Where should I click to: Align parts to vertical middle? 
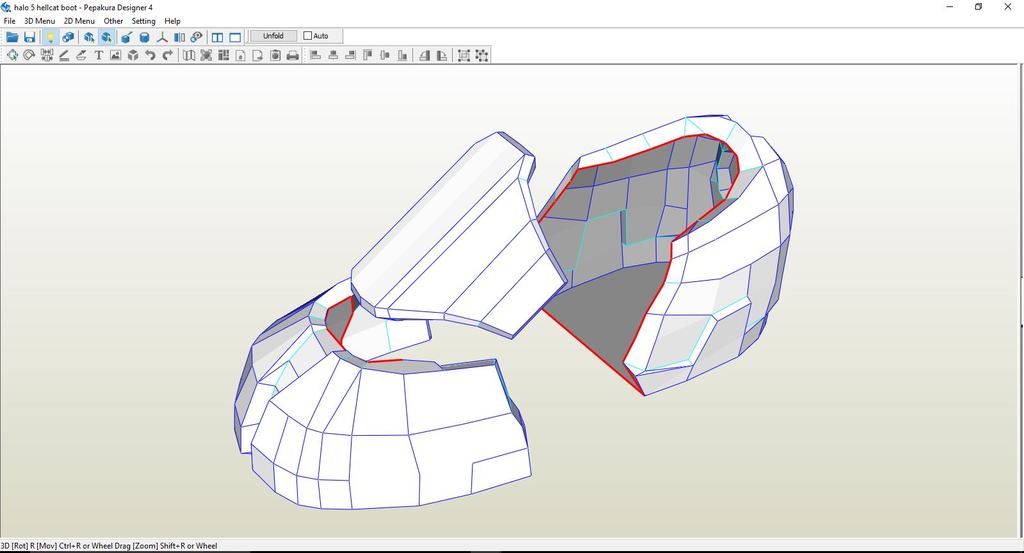coord(385,55)
